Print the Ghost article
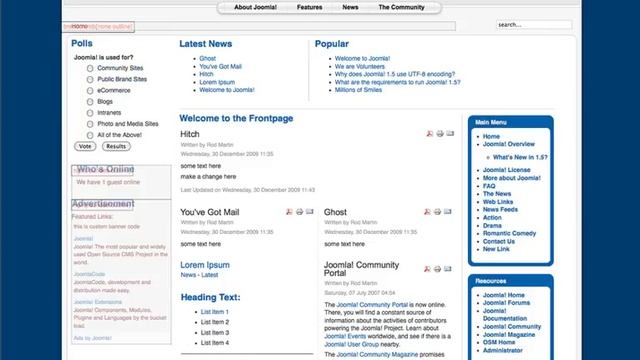The height and width of the screenshot is (360, 640). click(437, 211)
